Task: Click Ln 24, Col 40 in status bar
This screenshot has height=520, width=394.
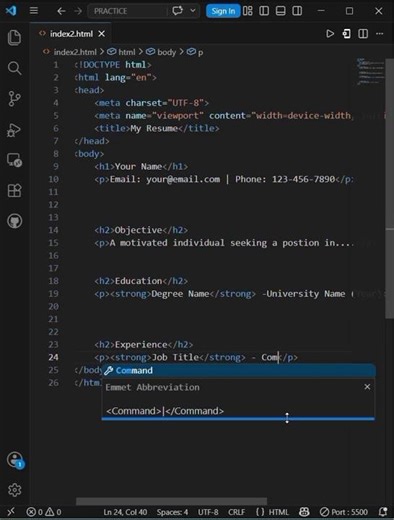Action: 125,512
